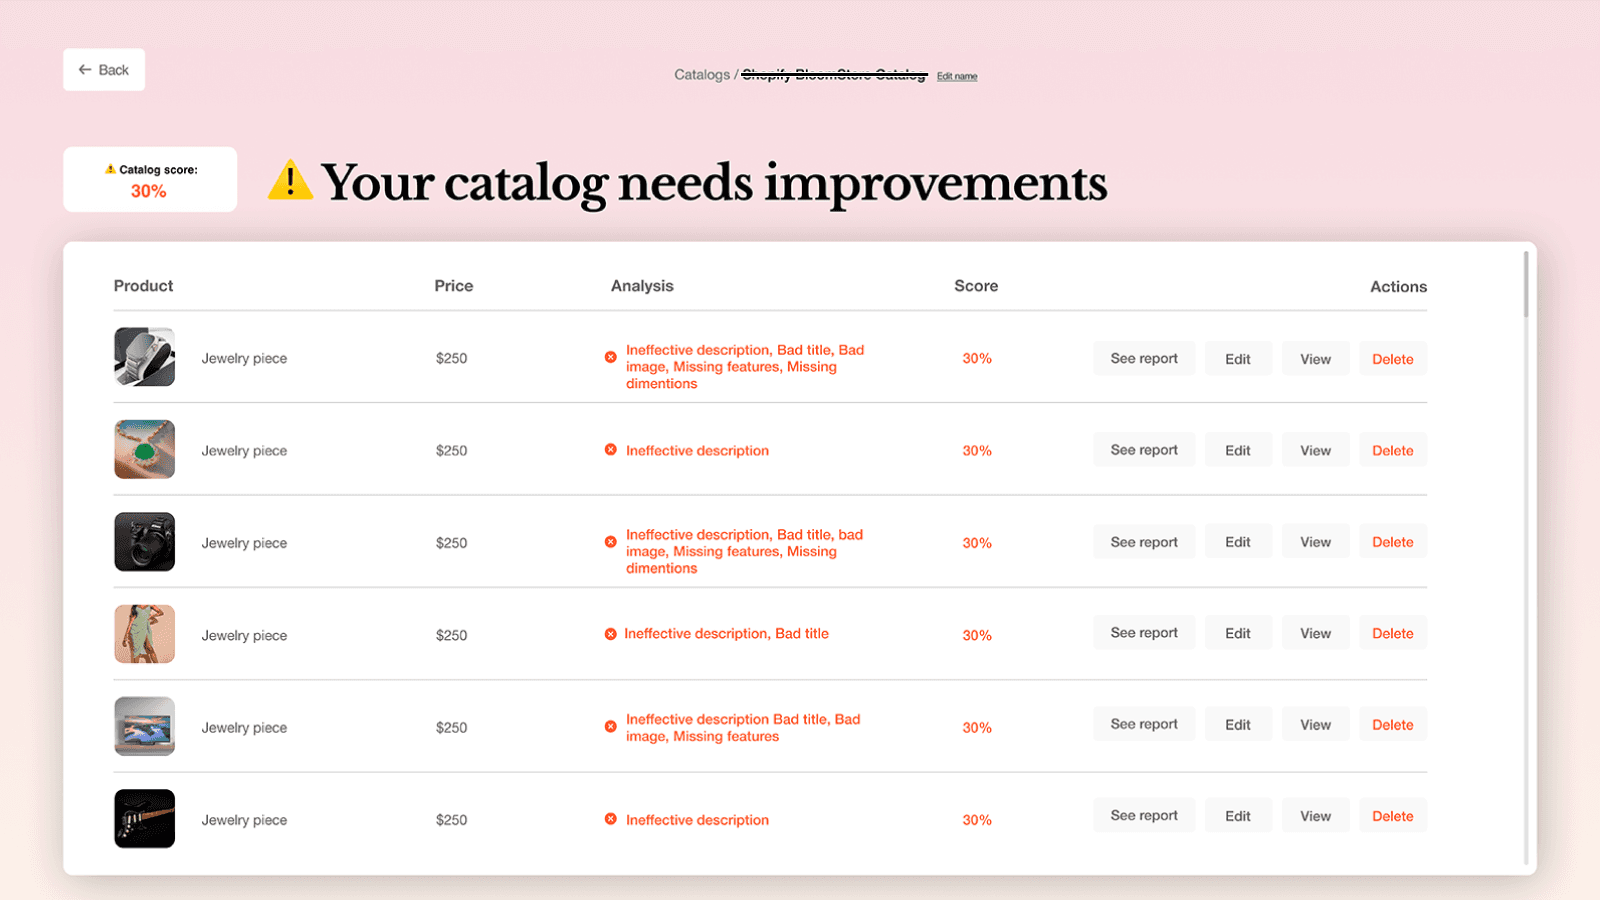
Task: Click the catalog score warning icon
Action: point(110,169)
